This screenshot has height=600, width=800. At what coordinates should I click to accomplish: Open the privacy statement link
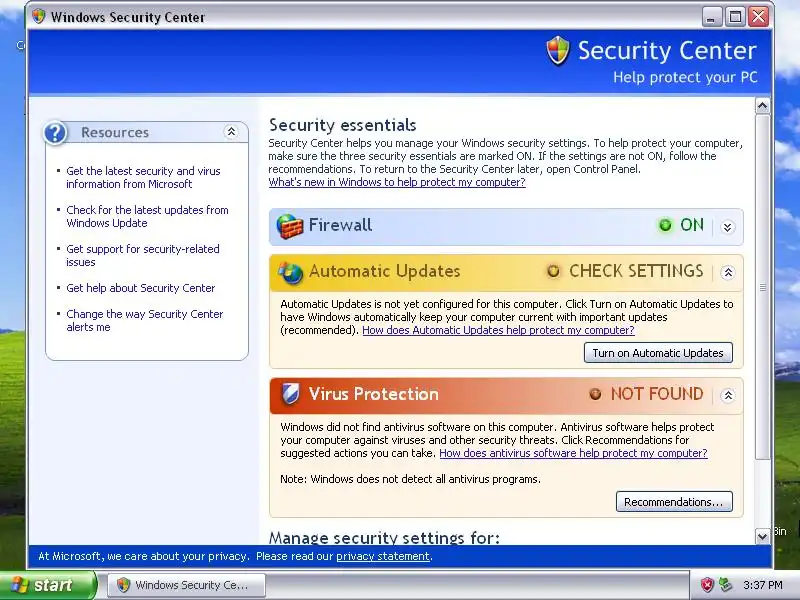pyautogui.click(x=383, y=556)
